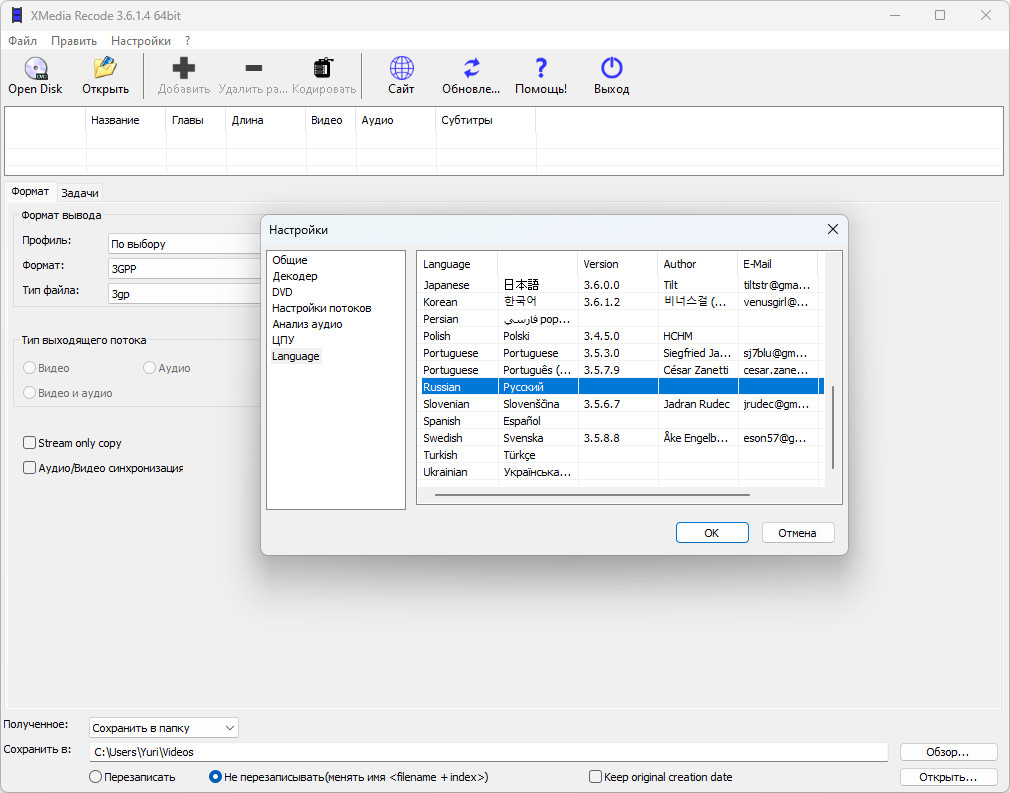Select the Ukrainian language row
1010x793 pixels.
point(620,472)
